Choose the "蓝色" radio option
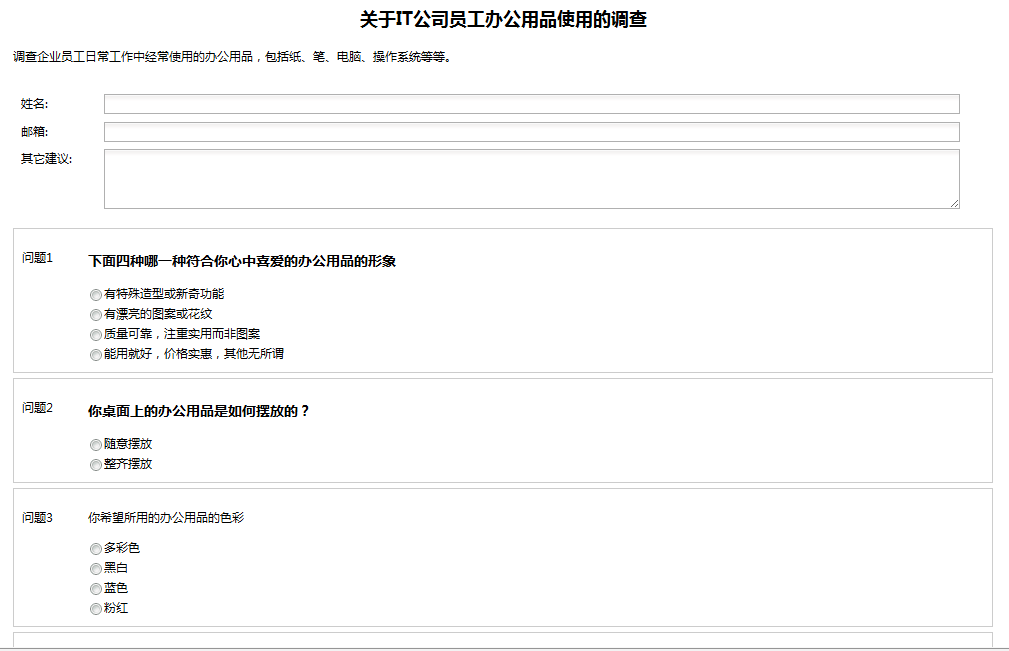The image size is (1009, 651). click(x=96, y=589)
